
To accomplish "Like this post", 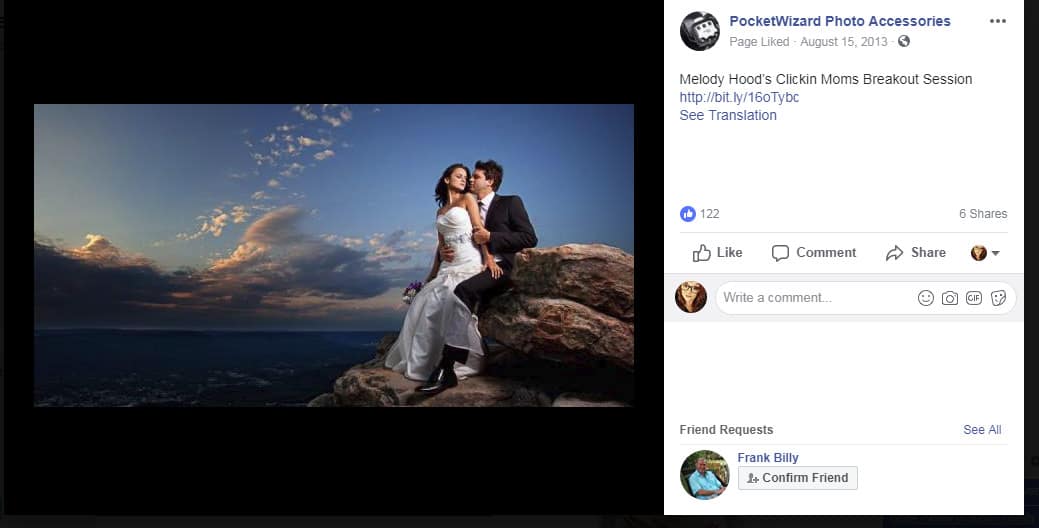I will click(718, 253).
